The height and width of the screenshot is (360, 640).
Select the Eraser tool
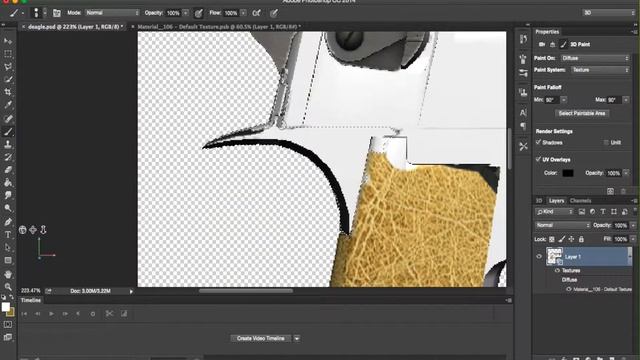8,170
